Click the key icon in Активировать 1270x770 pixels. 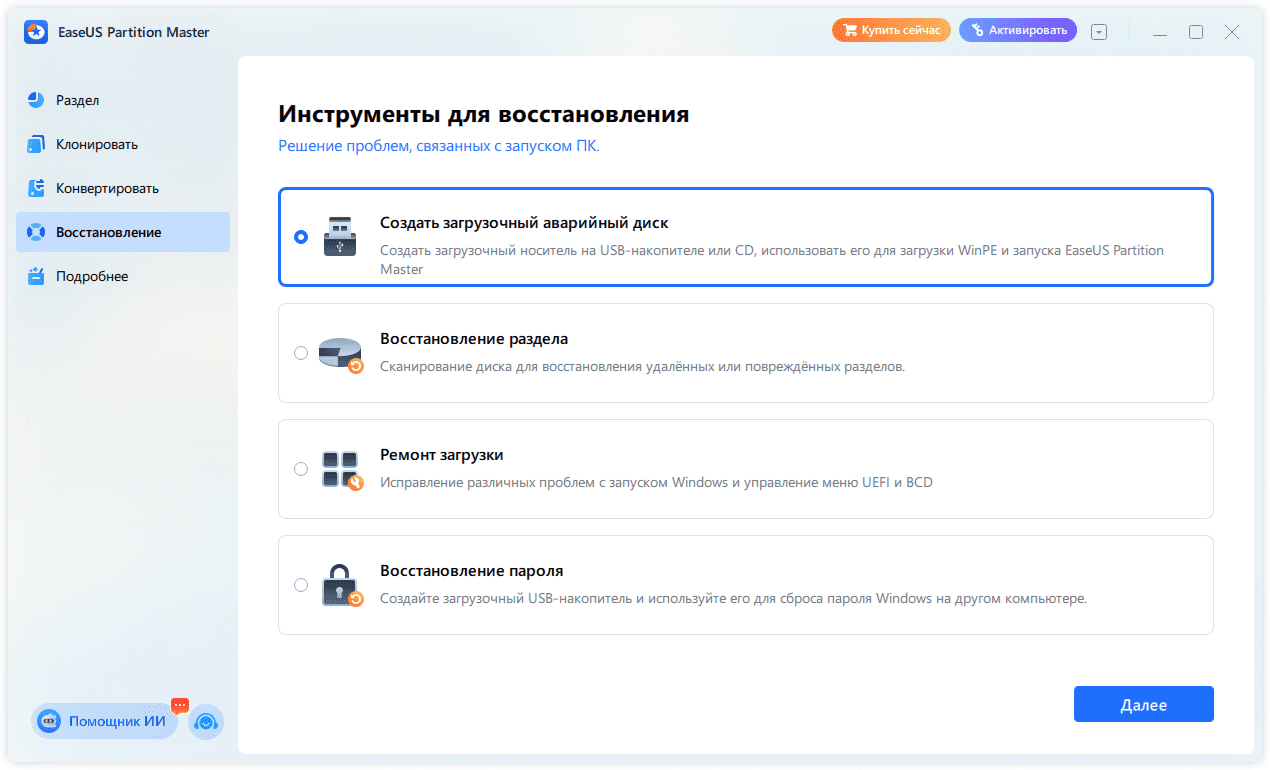coord(976,31)
